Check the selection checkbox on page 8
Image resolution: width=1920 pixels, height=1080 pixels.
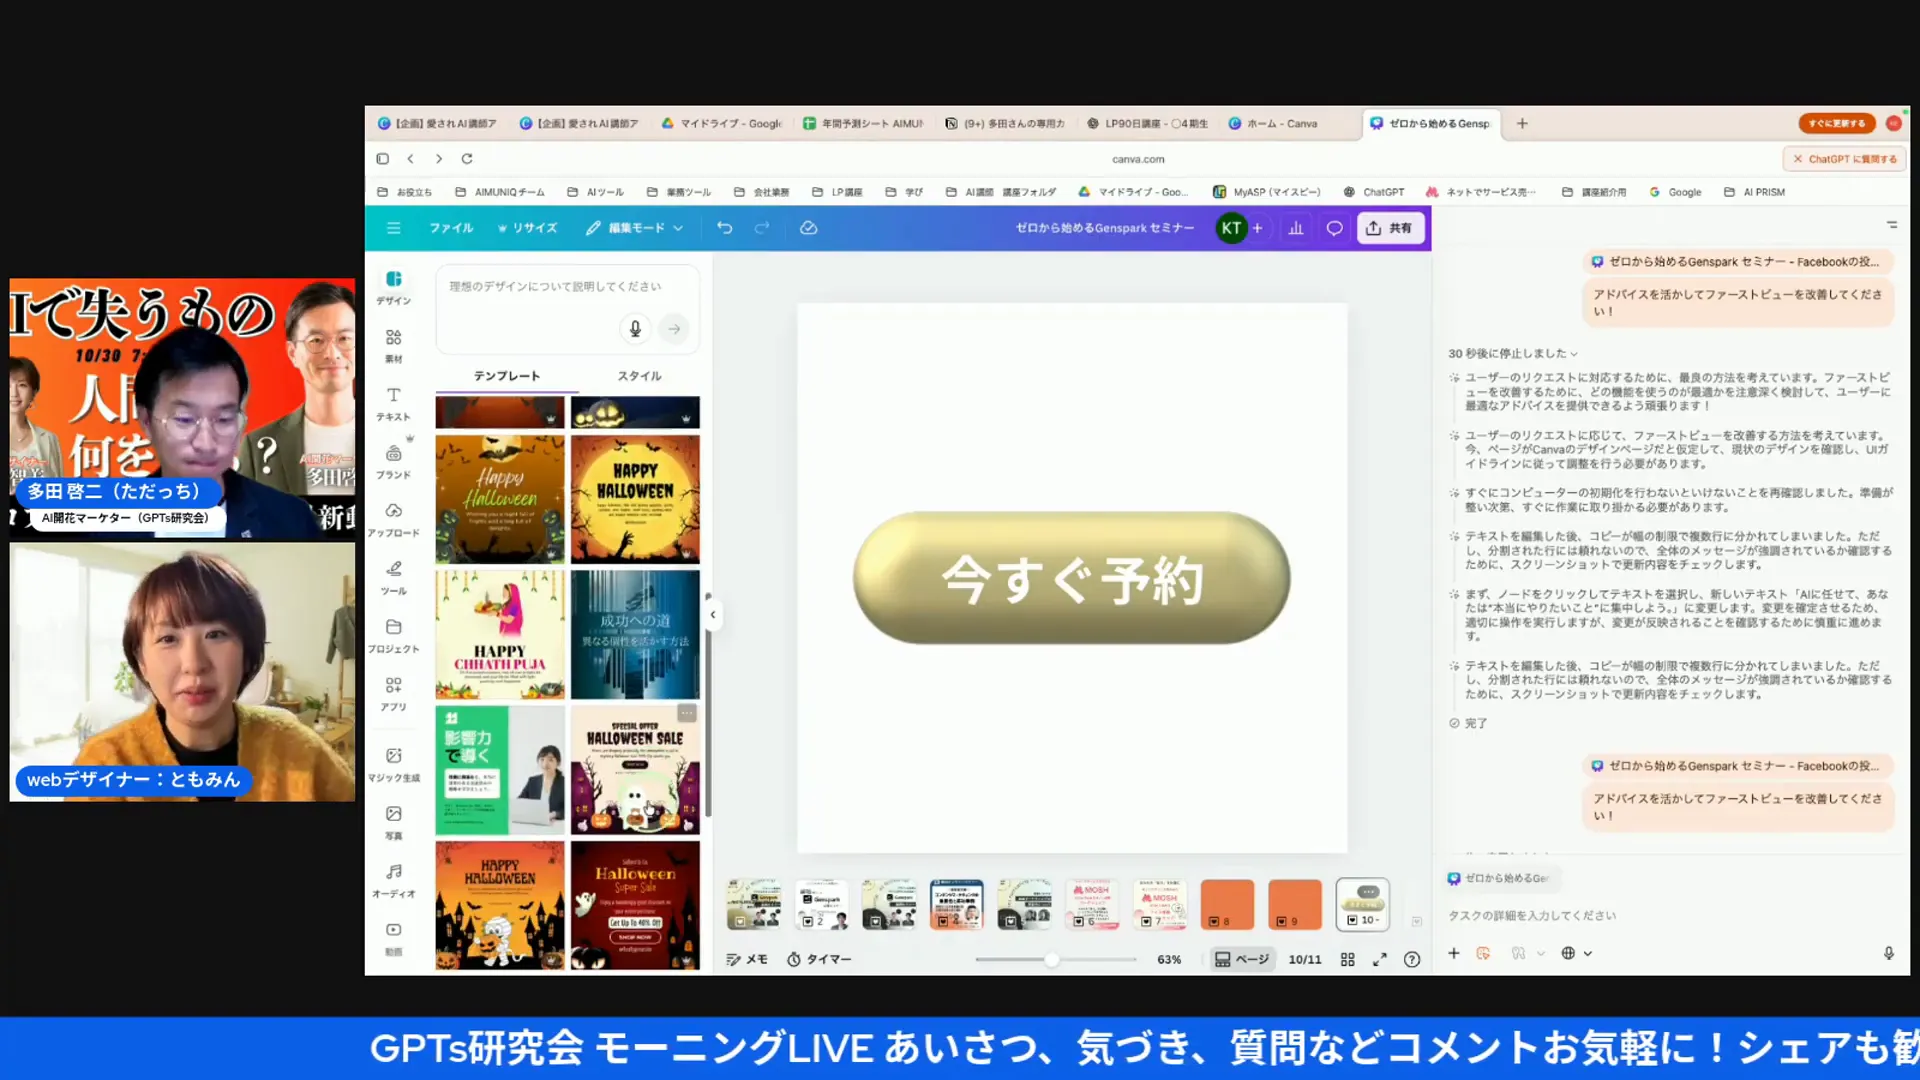(x=1216, y=922)
